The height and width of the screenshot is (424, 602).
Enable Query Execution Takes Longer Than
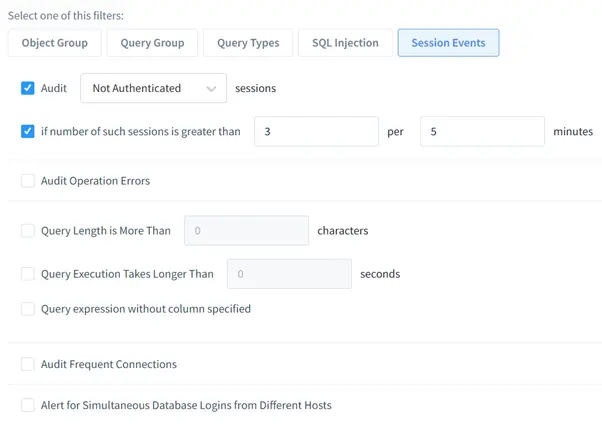point(28,274)
